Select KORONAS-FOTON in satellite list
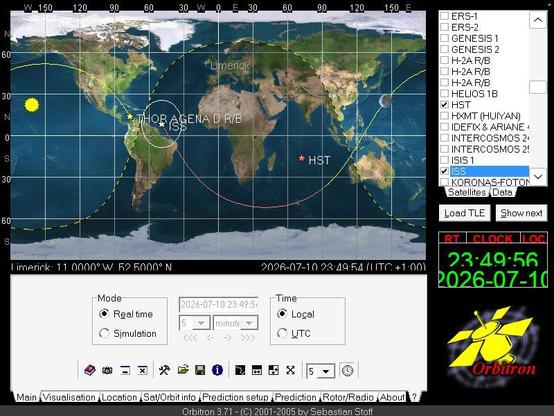This screenshot has width=554, height=416. click(x=490, y=182)
